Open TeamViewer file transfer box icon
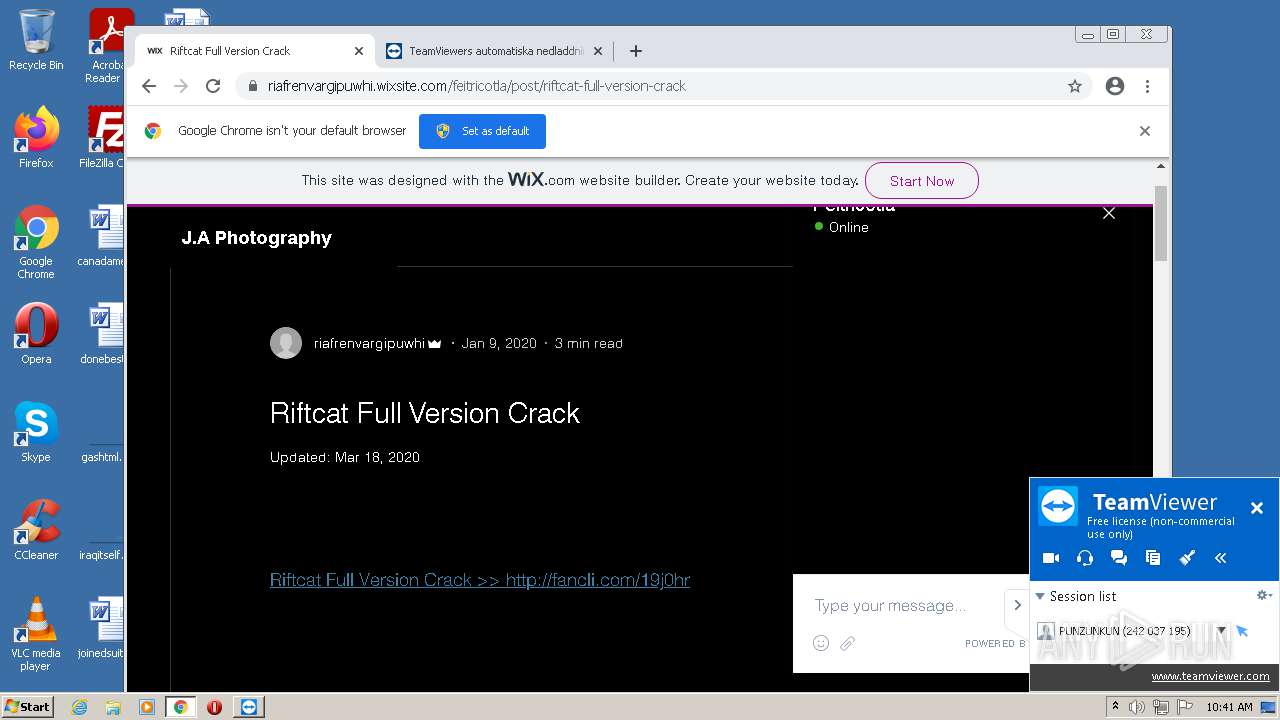Viewport: 1280px width, 720px height. pos(1153,558)
